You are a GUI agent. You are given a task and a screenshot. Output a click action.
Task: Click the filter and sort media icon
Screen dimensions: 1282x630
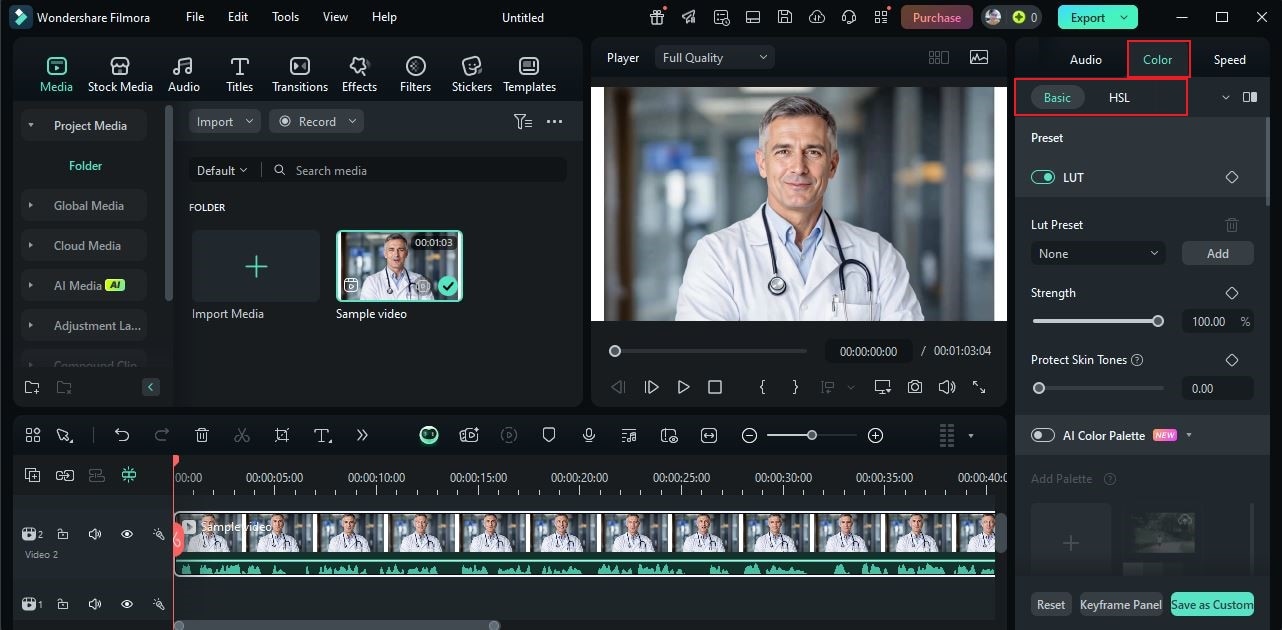[x=522, y=121]
